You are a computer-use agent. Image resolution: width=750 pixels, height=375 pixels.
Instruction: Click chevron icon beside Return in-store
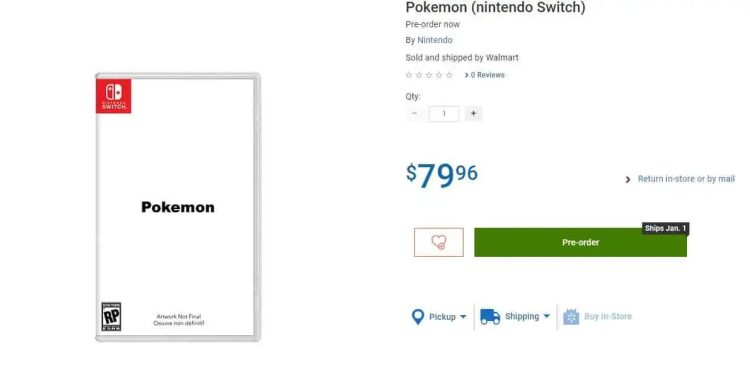pyautogui.click(x=628, y=179)
